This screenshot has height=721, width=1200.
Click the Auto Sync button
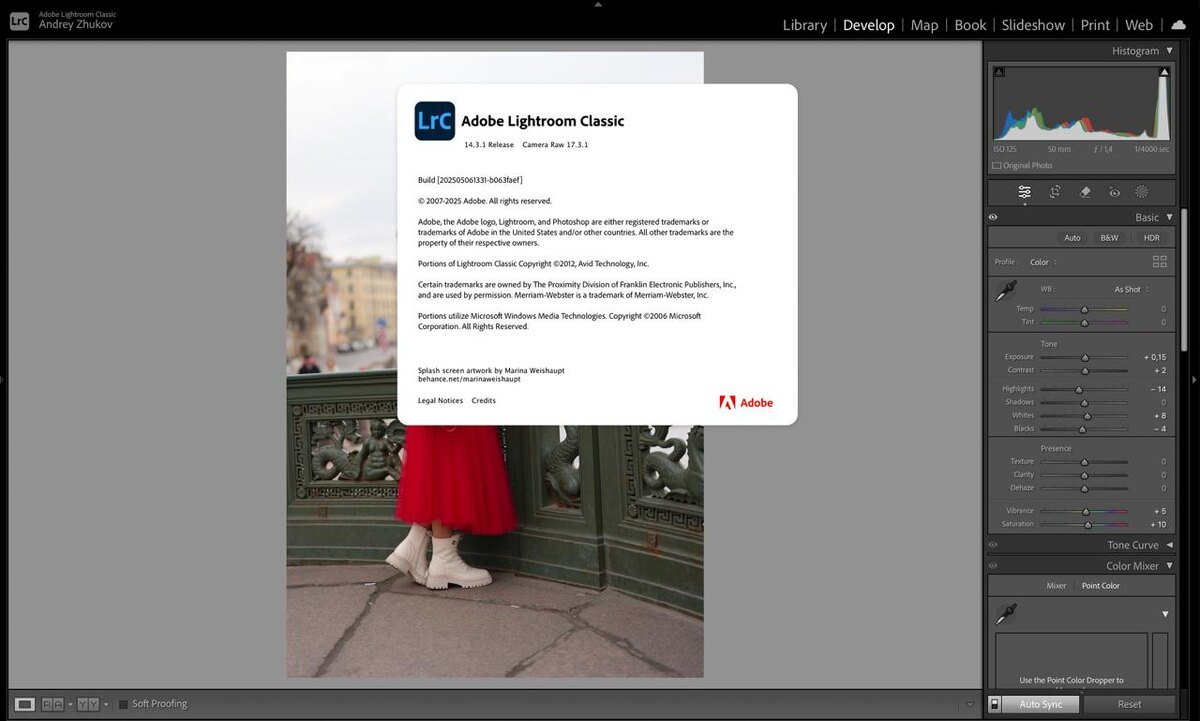click(x=1041, y=704)
